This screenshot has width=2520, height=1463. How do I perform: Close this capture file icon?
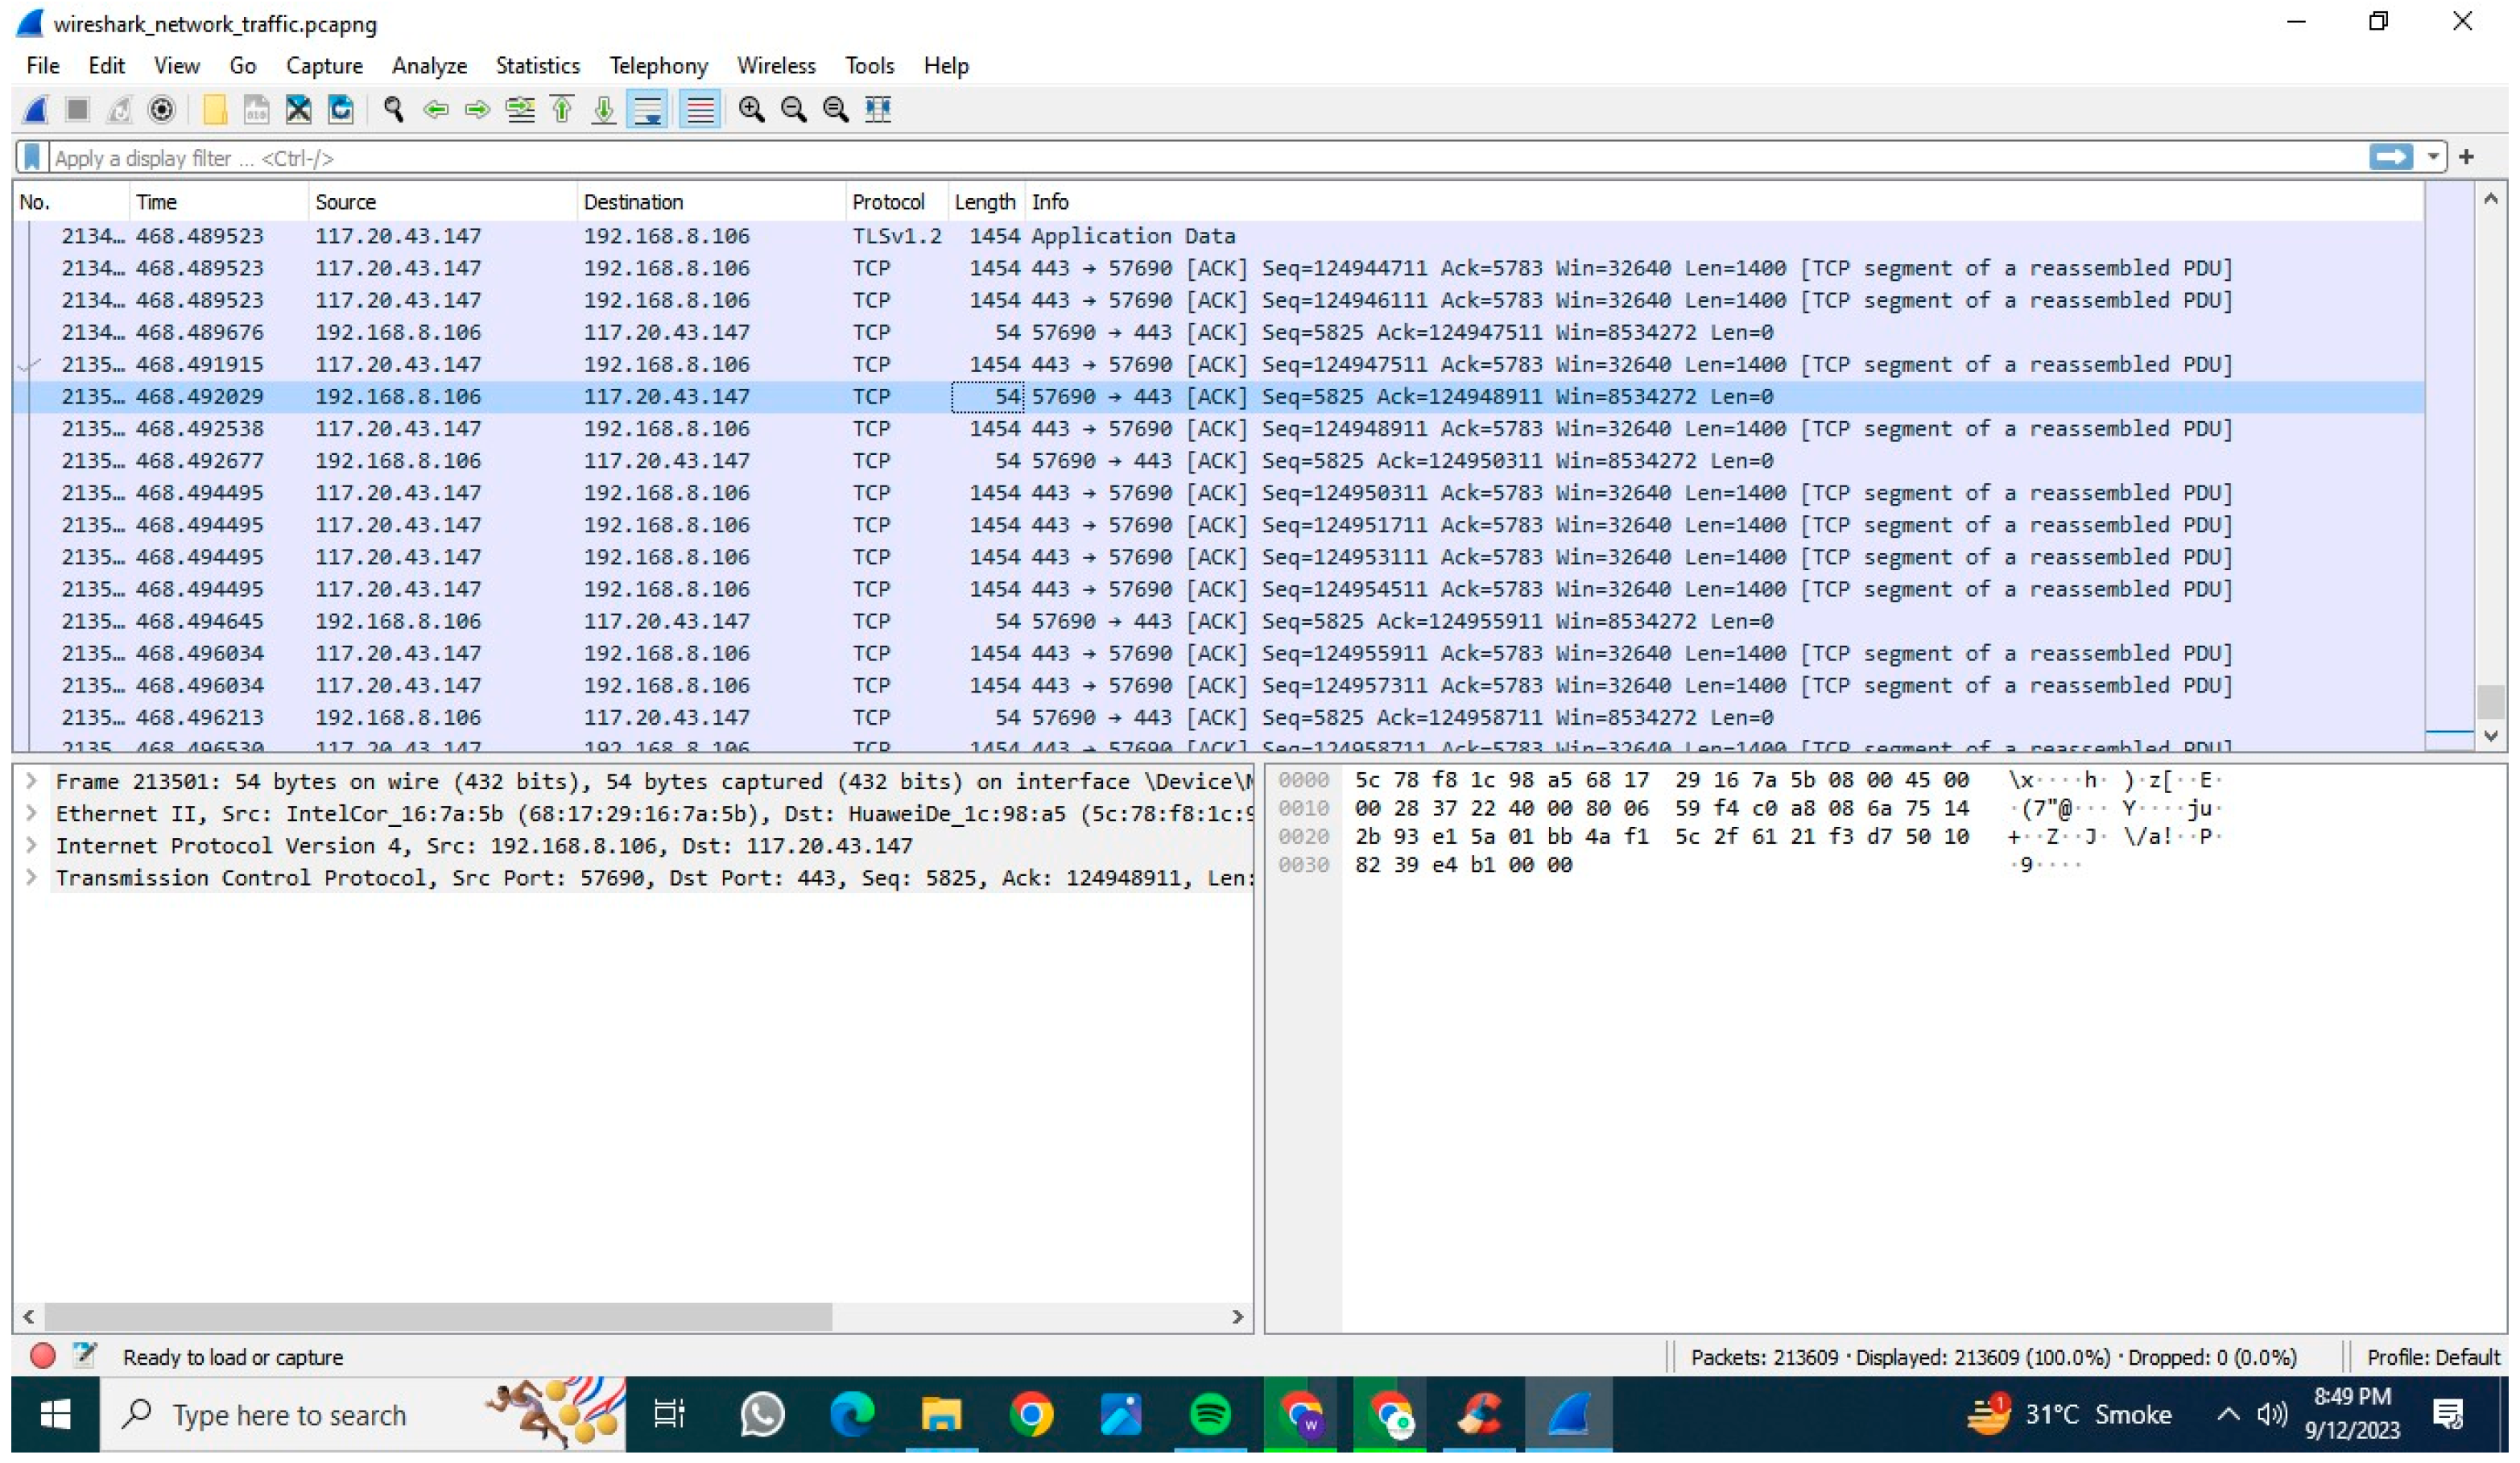(x=298, y=109)
